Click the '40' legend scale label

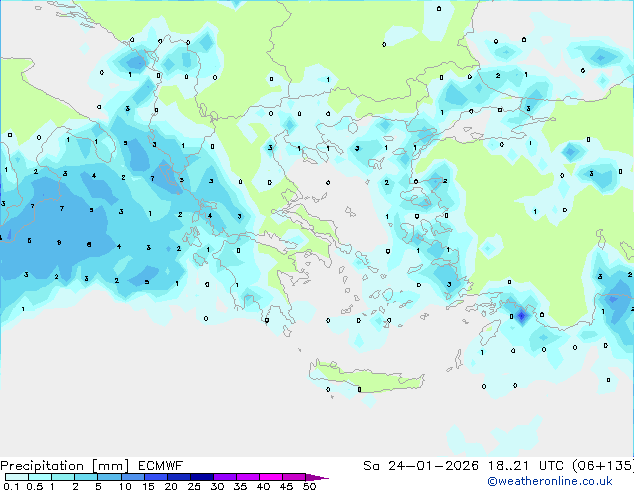coord(263,486)
